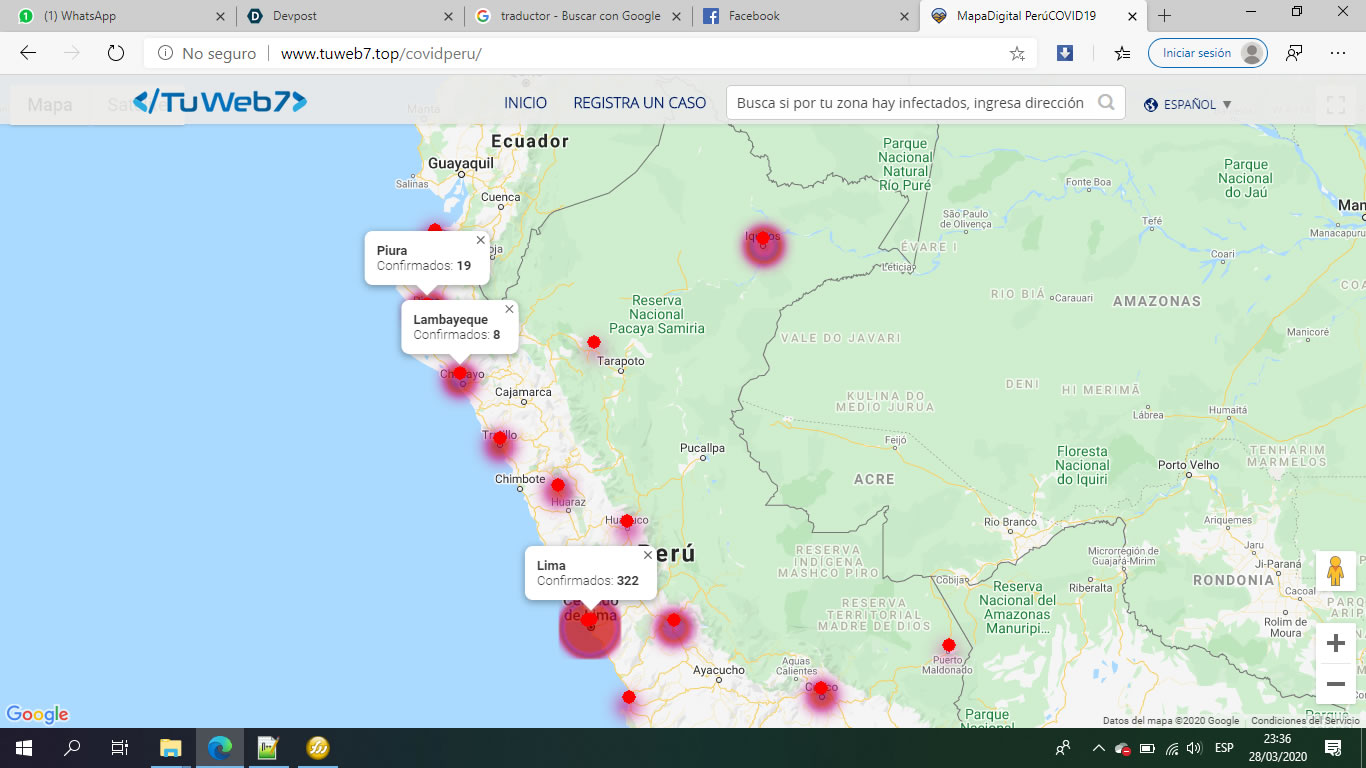
Task: Open the favorites list icon
Action: point(1122,53)
